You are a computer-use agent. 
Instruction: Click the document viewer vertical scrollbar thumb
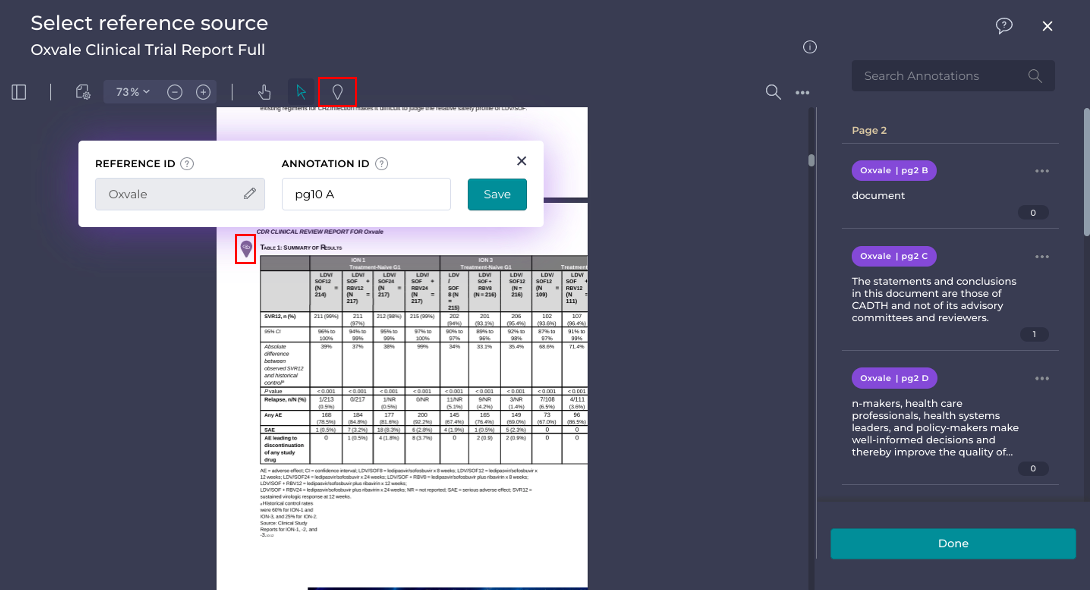tap(811, 161)
